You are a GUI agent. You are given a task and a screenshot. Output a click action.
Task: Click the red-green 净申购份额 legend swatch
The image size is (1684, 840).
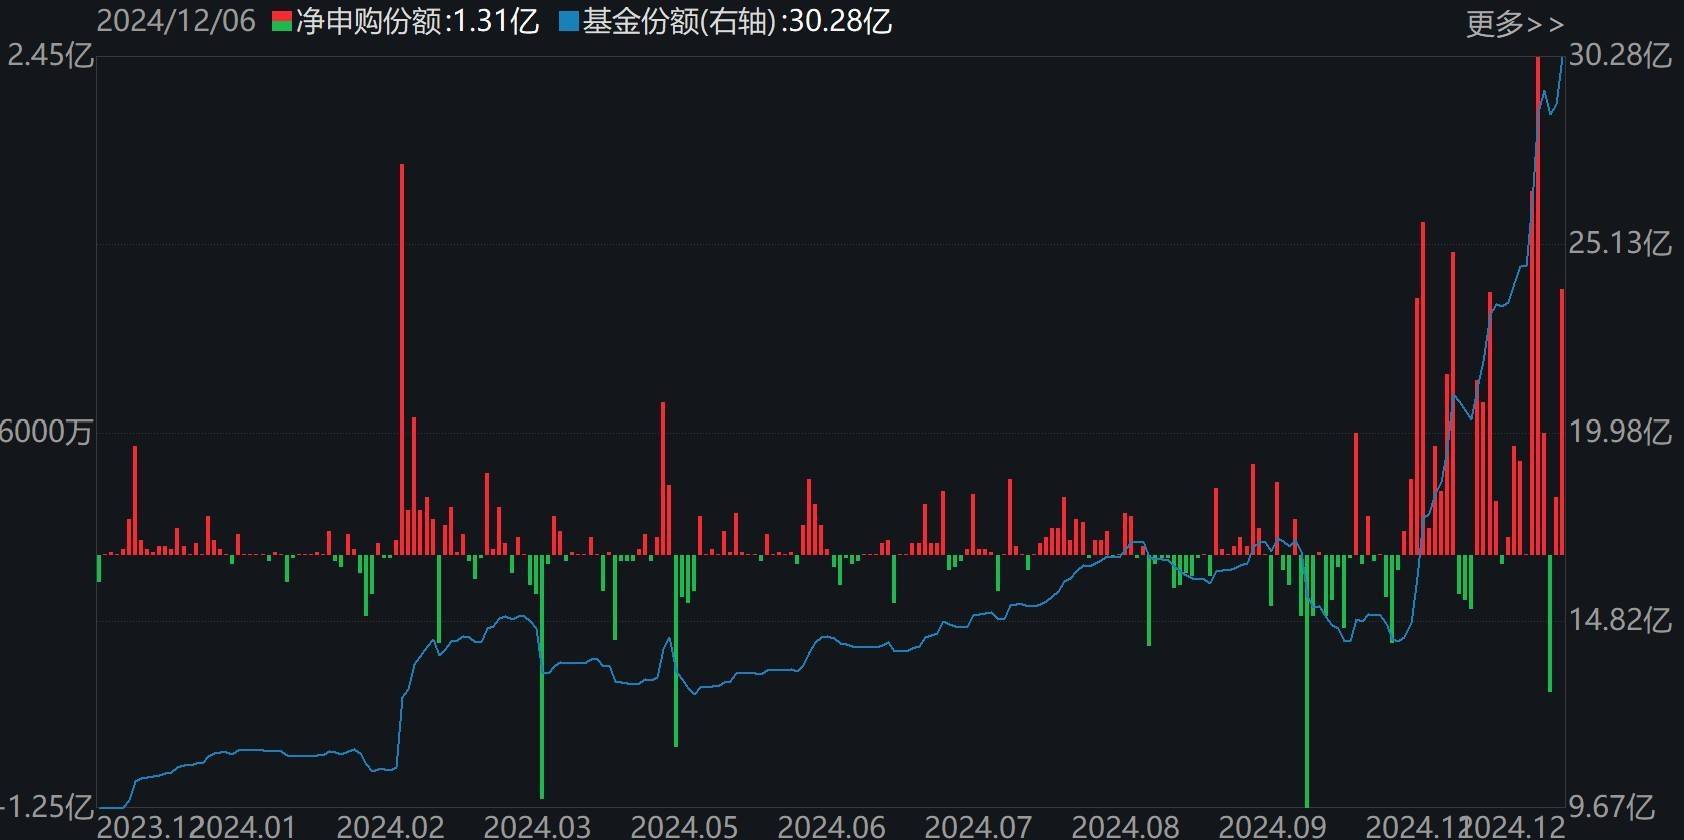pyautogui.click(x=282, y=22)
